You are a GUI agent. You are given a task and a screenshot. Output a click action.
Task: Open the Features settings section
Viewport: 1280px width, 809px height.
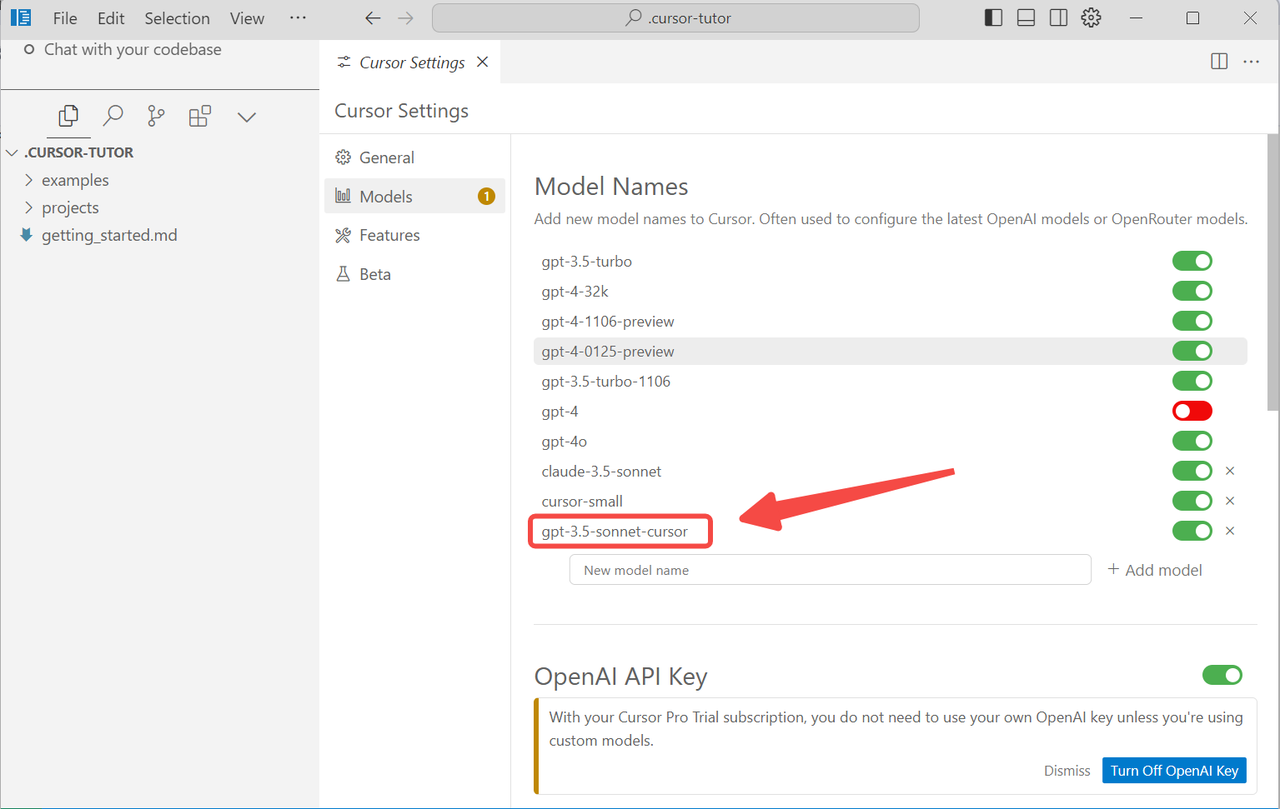coord(414,235)
